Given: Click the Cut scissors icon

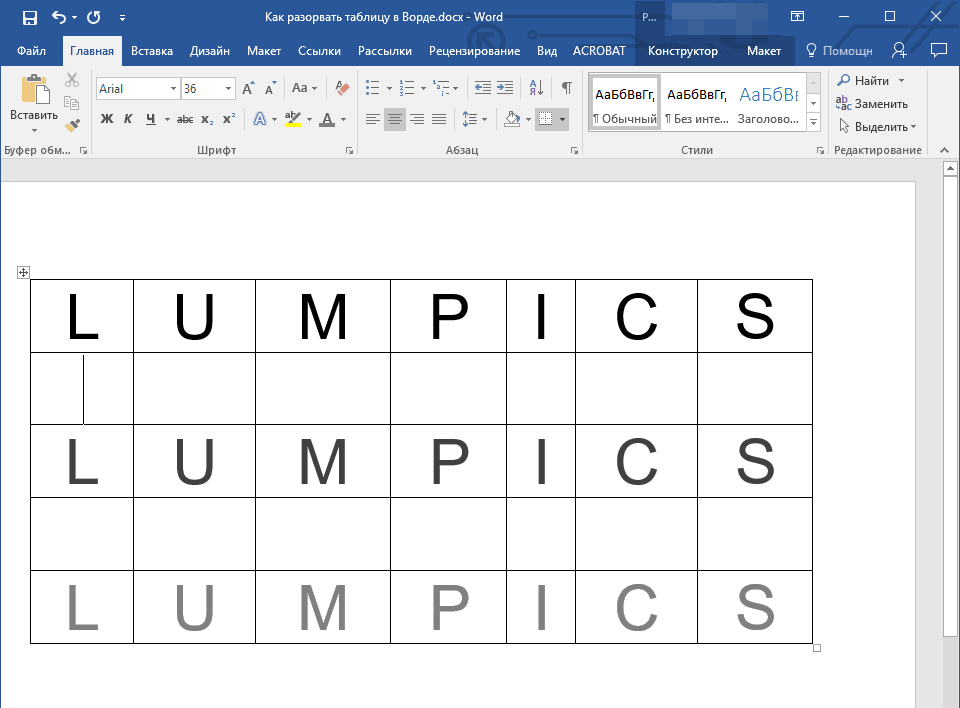Looking at the screenshot, I should [72, 81].
